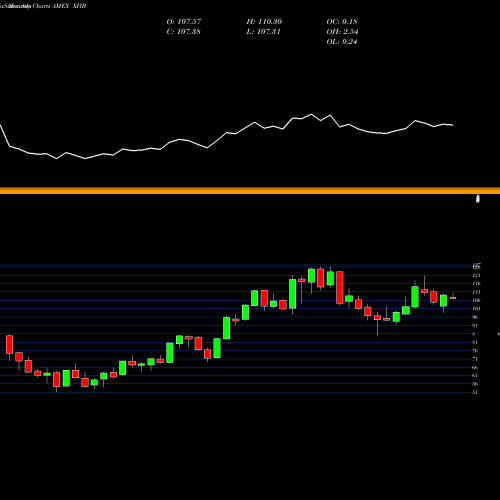Click the 71 price axis label
This screenshot has width=500, height=500.
pos(475,359)
